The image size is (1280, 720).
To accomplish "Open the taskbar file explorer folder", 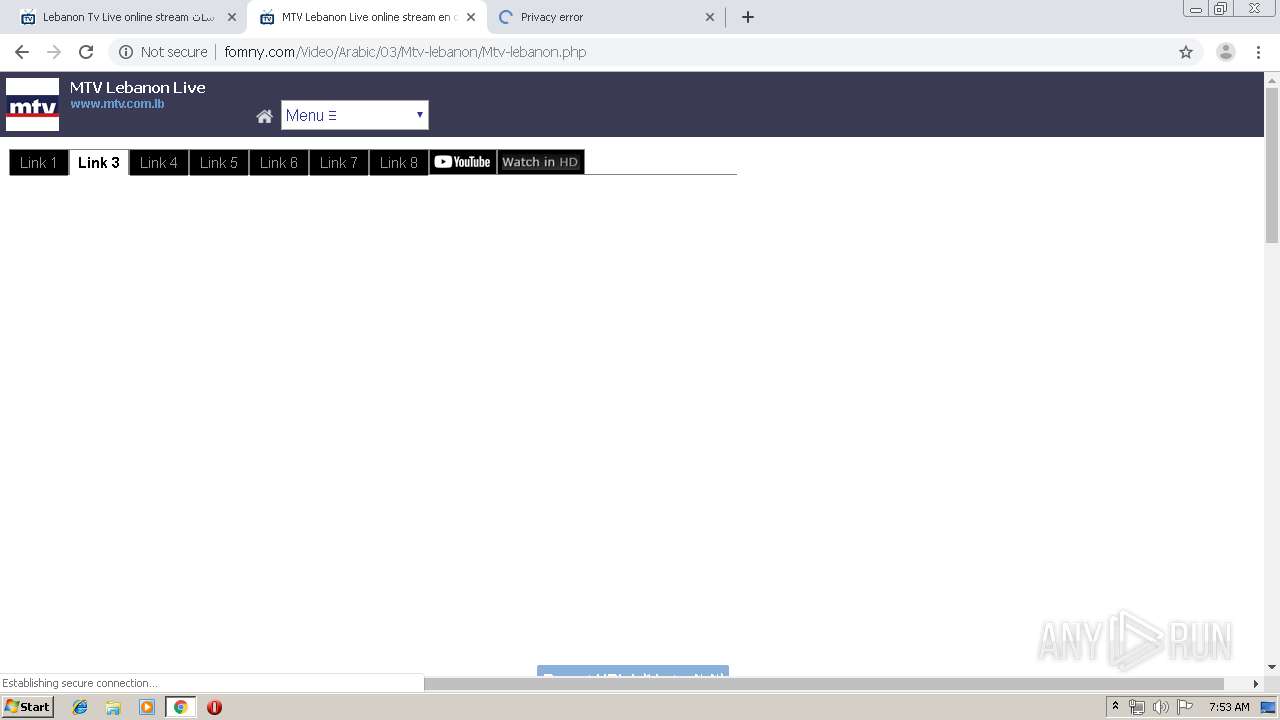I will click(x=113, y=707).
